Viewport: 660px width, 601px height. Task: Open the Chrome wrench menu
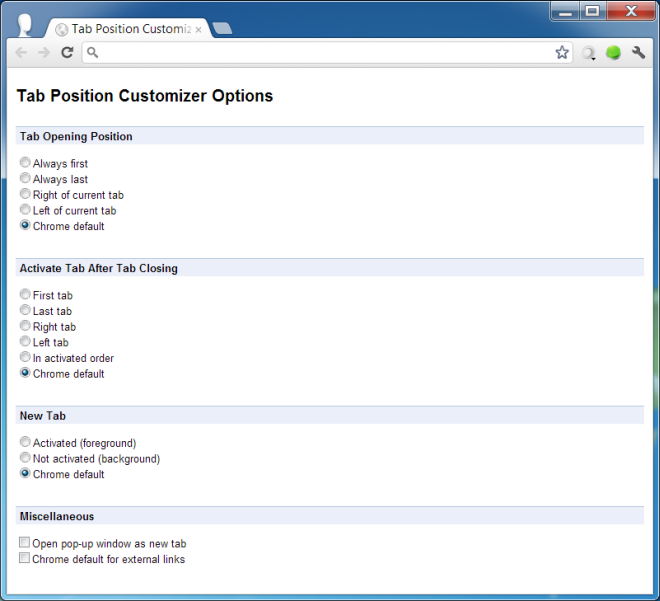click(638, 52)
